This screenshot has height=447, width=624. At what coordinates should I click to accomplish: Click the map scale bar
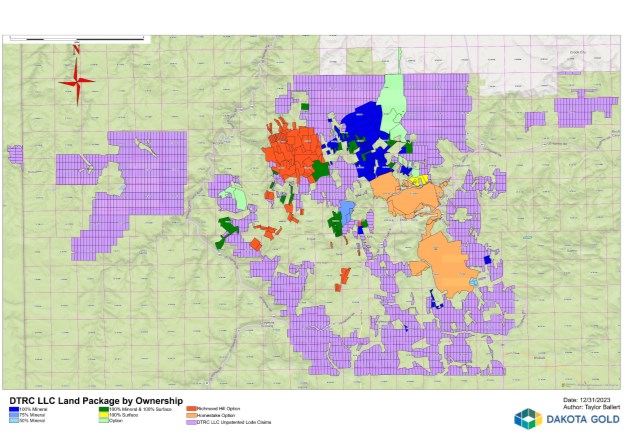point(76,39)
